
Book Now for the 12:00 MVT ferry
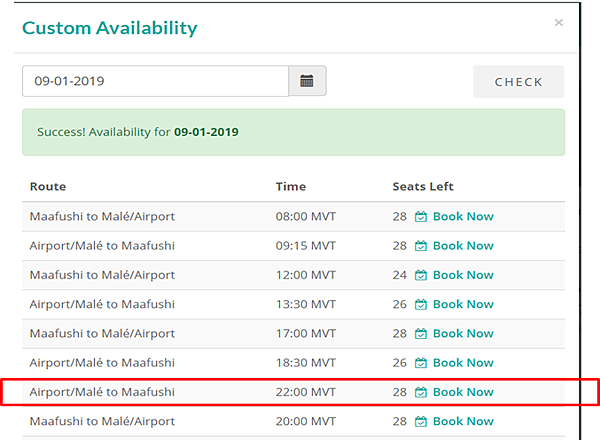[x=463, y=275]
